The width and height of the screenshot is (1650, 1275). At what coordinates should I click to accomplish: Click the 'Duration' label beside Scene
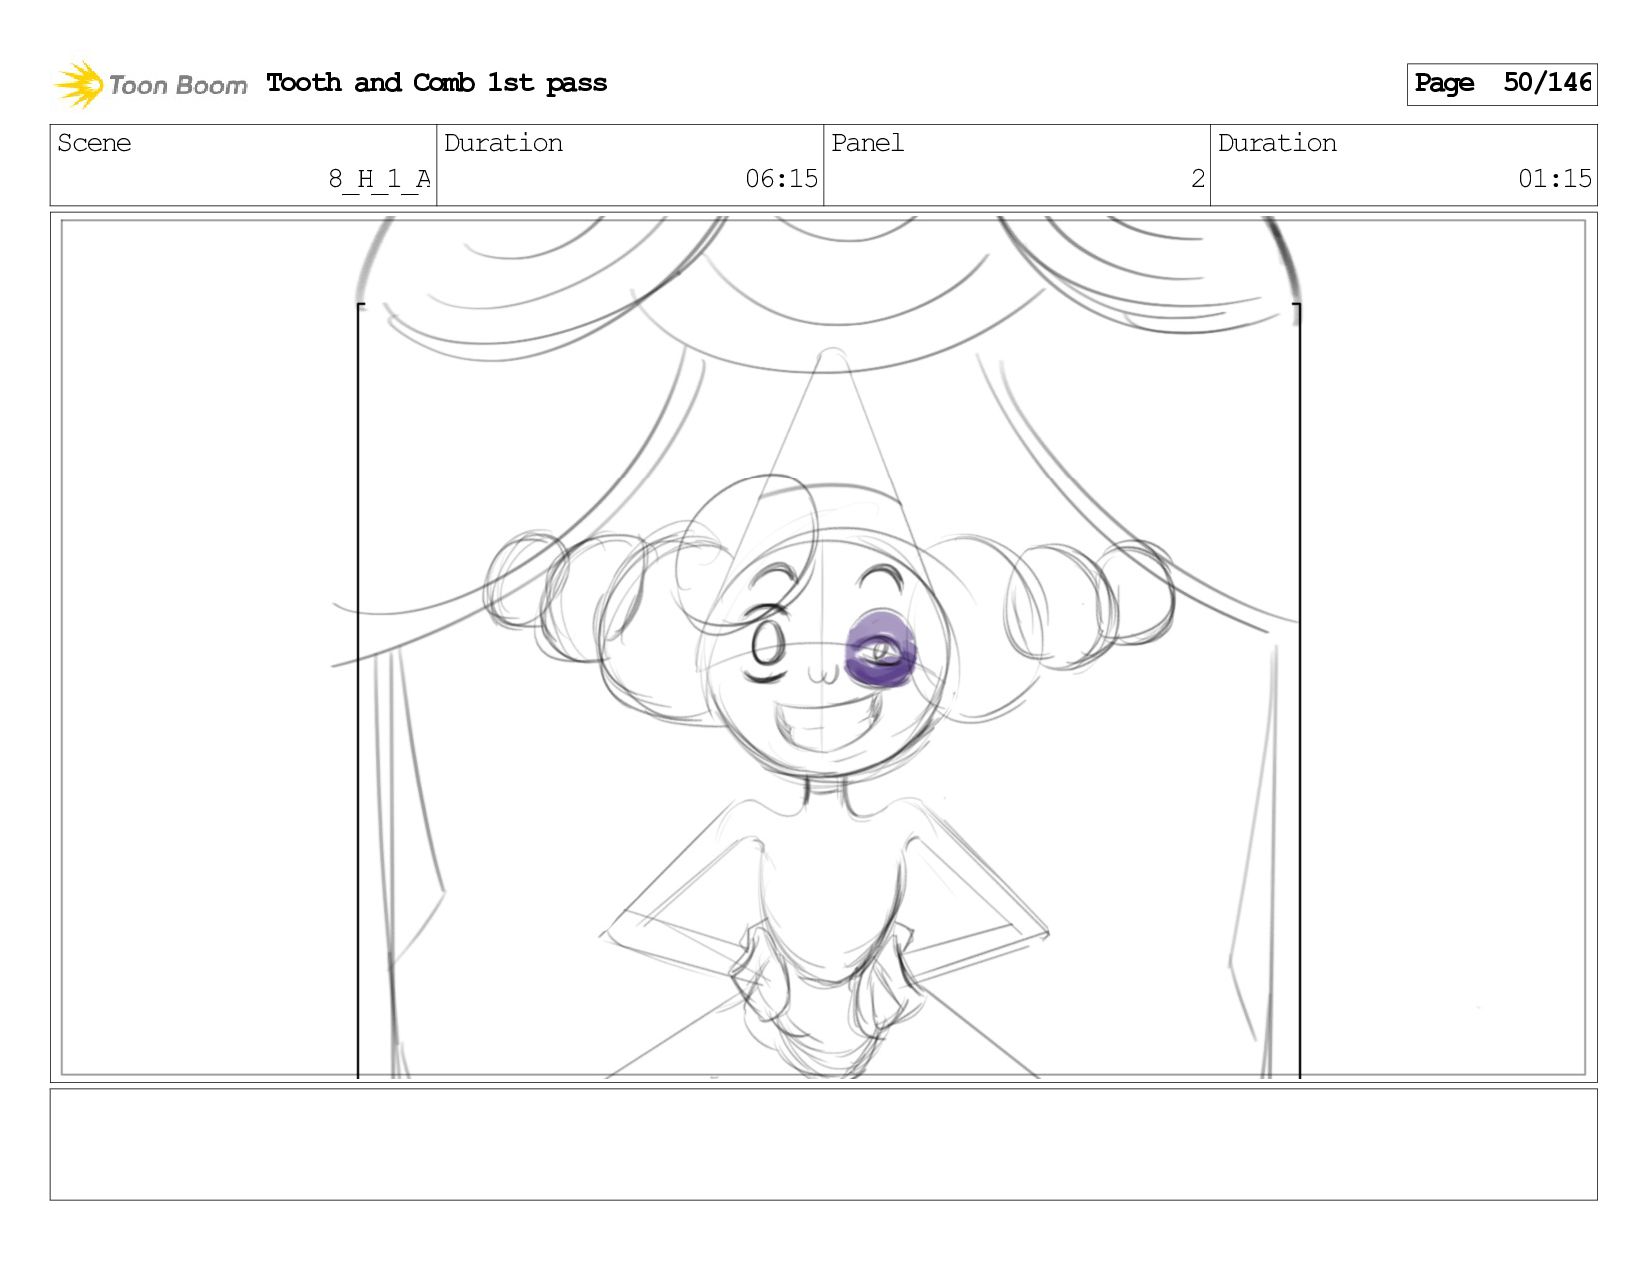pos(503,143)
